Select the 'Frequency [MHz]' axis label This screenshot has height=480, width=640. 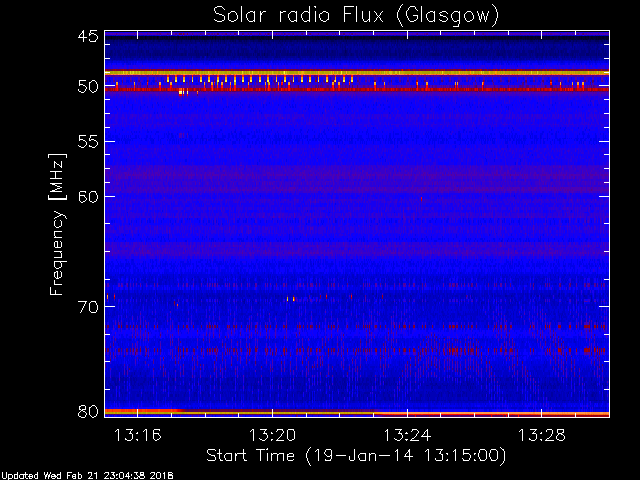57,224
